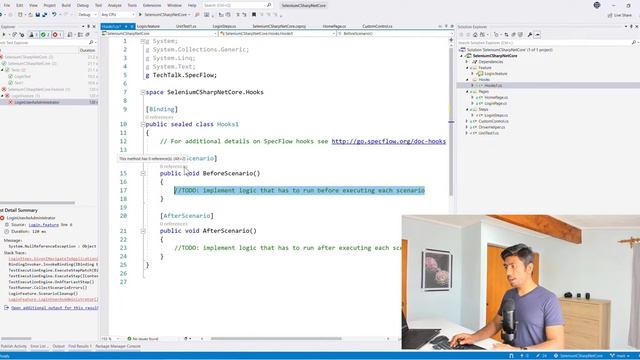Click the Dependencies node icon
640x360 pixels.
(x=475, y=62)
